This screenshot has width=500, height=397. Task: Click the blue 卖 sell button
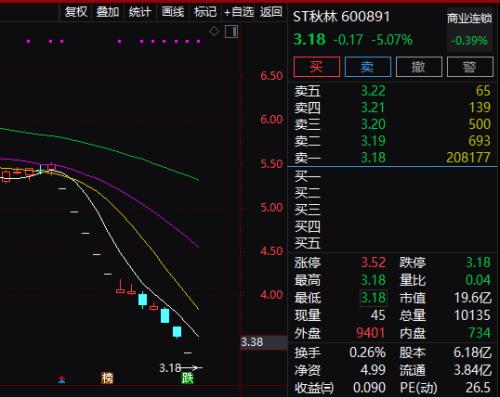pyautogui.click(x=368, y=67)
